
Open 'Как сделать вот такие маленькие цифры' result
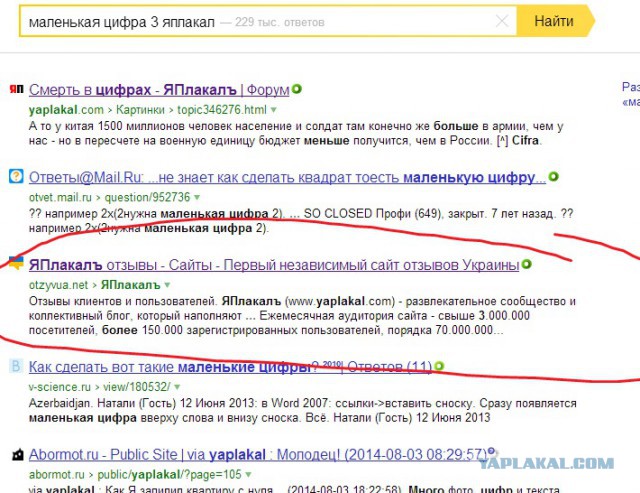point(230,367)
